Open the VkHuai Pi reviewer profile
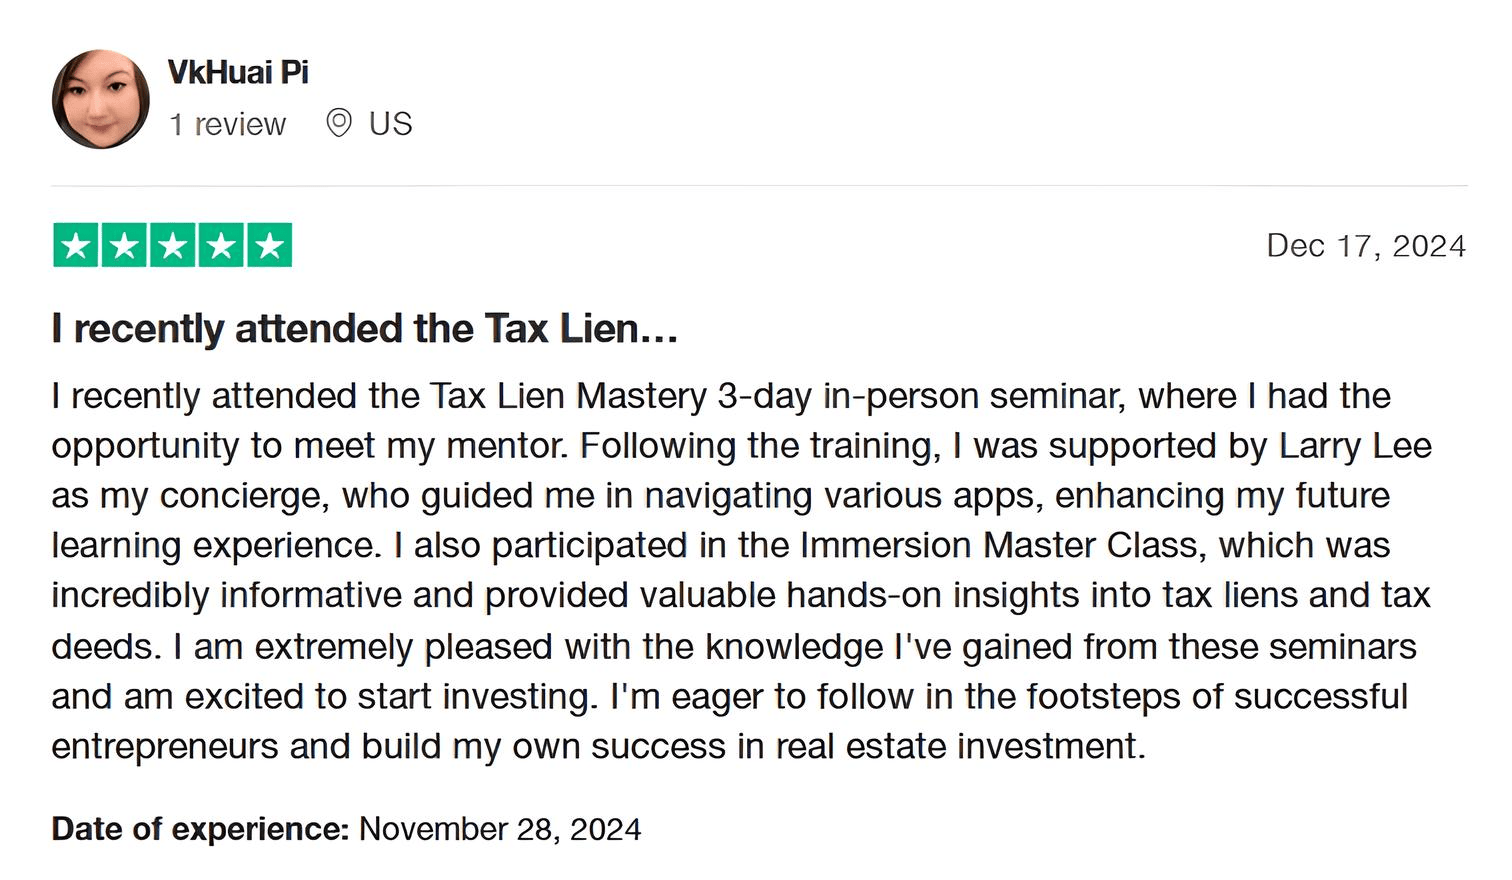 coord(238,72)
